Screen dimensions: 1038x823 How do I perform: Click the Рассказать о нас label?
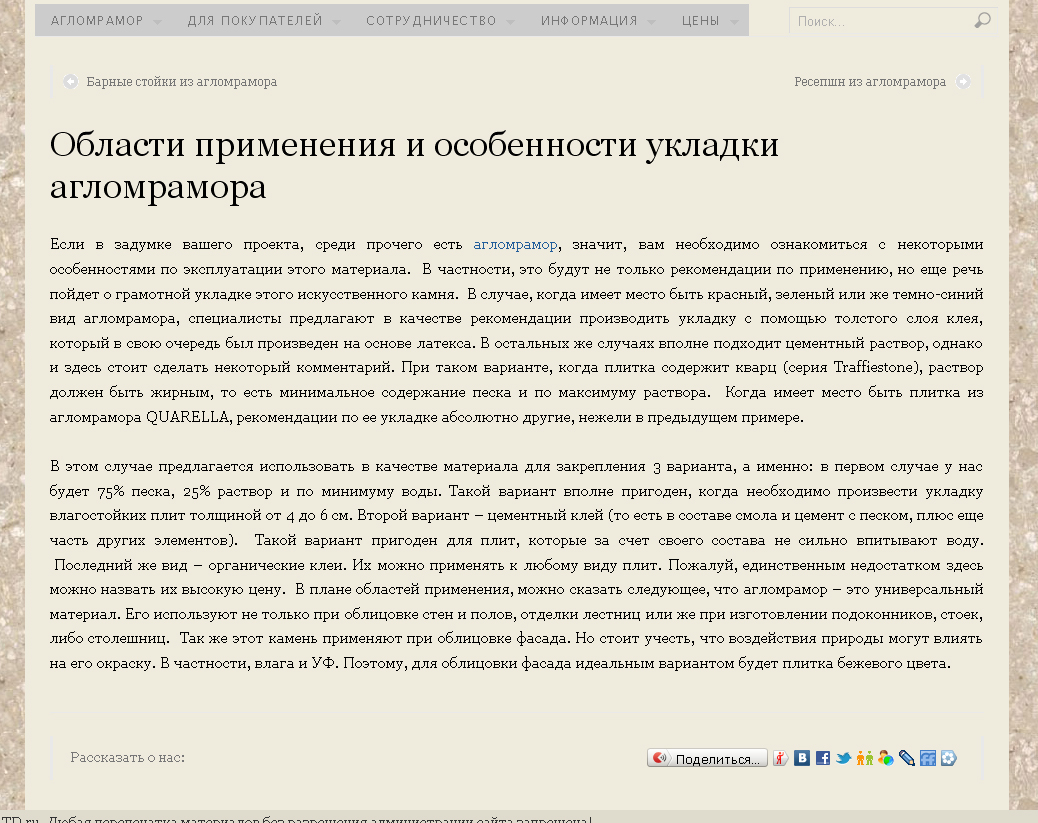pos(128,757)
